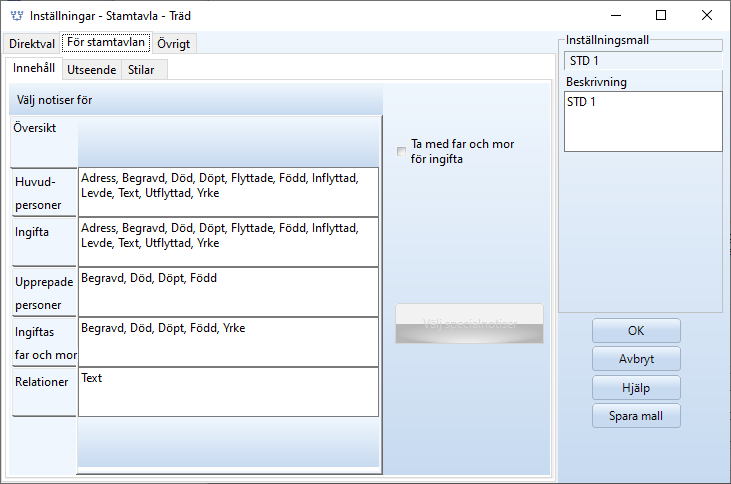Click the Relationer field containing Text
Image resolution: width=731 pixels, height=484 pixels.
click(x=228, y=392)
